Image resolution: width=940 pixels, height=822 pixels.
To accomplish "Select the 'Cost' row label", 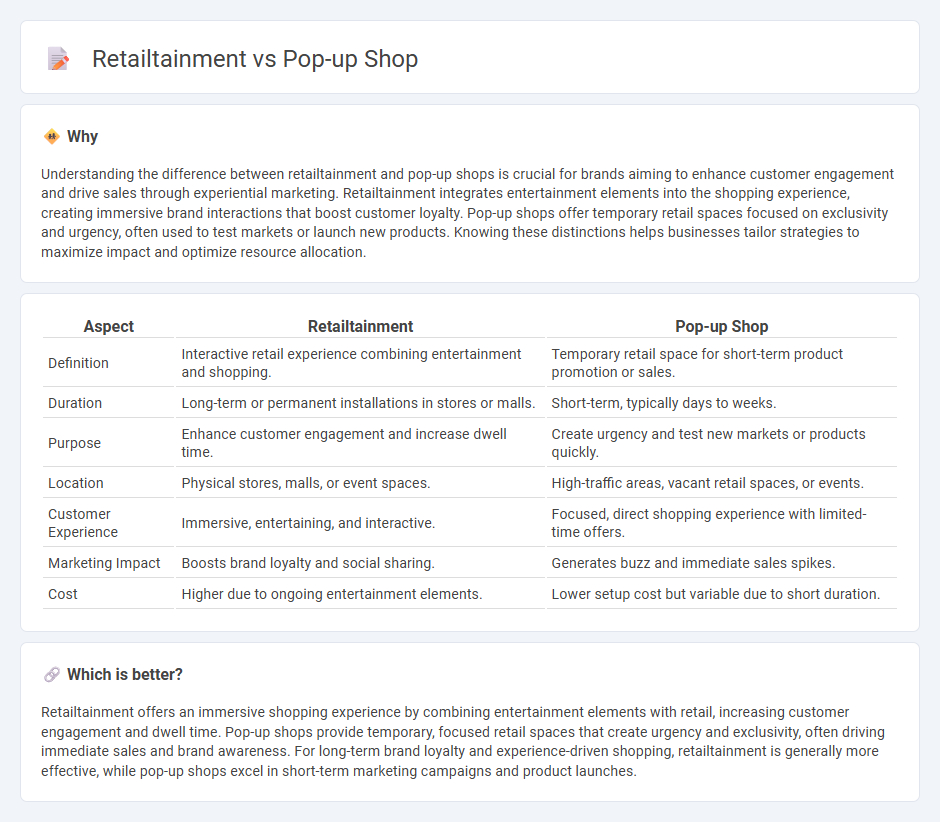I will [63, 594].
